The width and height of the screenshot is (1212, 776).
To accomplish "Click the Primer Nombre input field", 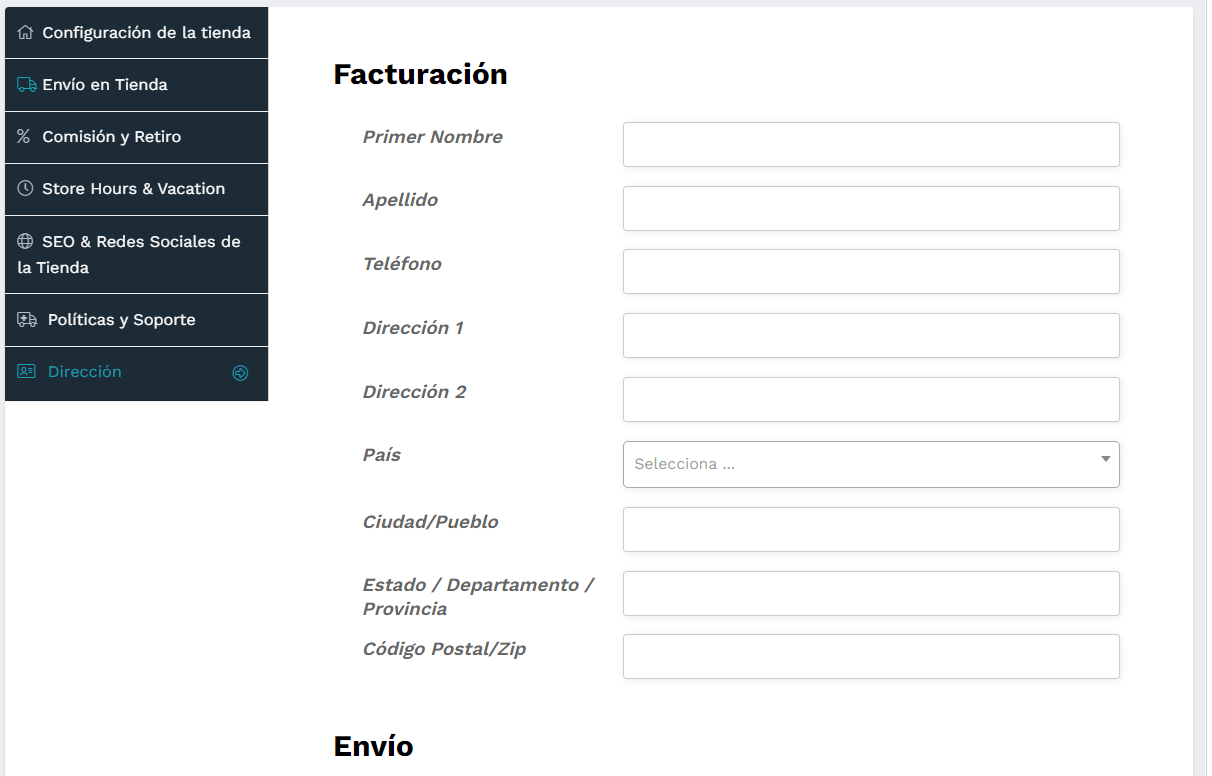I will pos(870,144).
